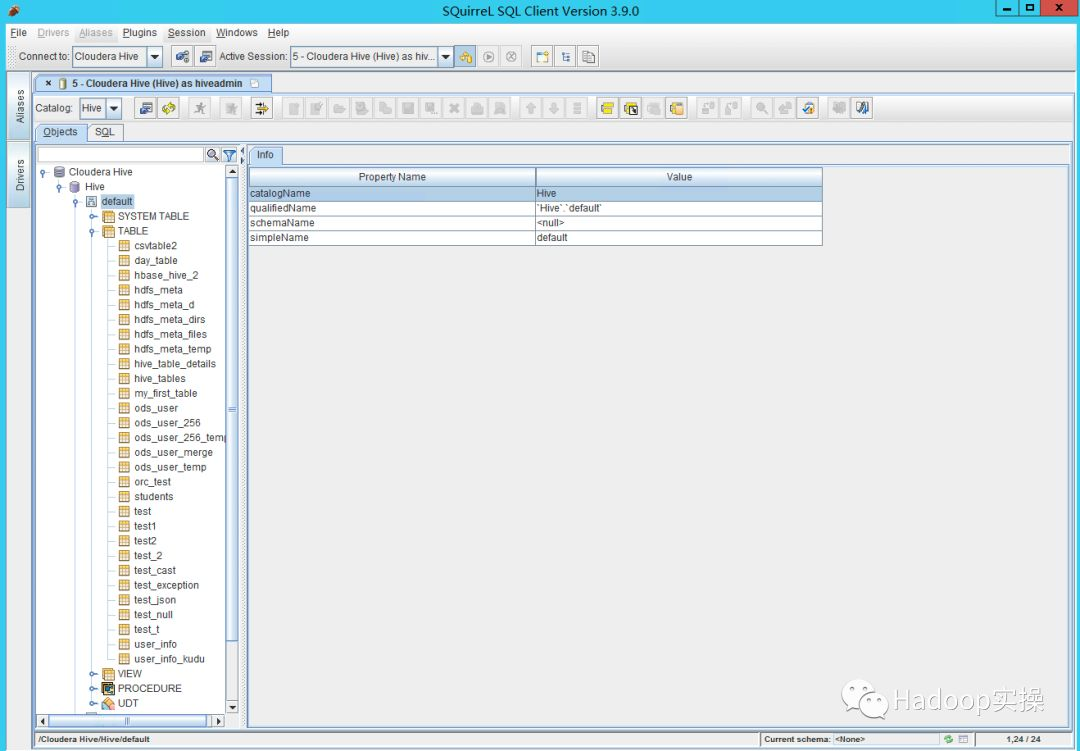This screenshot has width=1080, height=751.
Task: Expand the UDT node
Action: pyautogui.click(x=93, y=703)
